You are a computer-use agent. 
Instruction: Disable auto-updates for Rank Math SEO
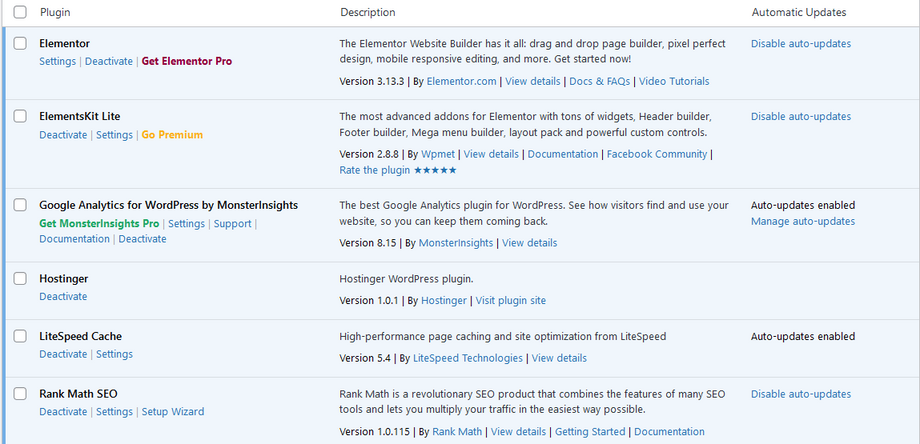pyautogui.click(x=801, y=394)
